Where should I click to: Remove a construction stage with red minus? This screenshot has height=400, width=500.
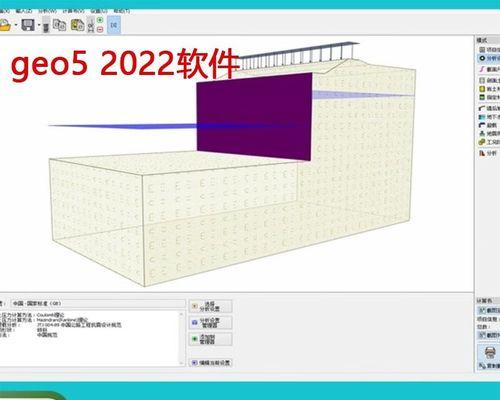click(100, 29)
